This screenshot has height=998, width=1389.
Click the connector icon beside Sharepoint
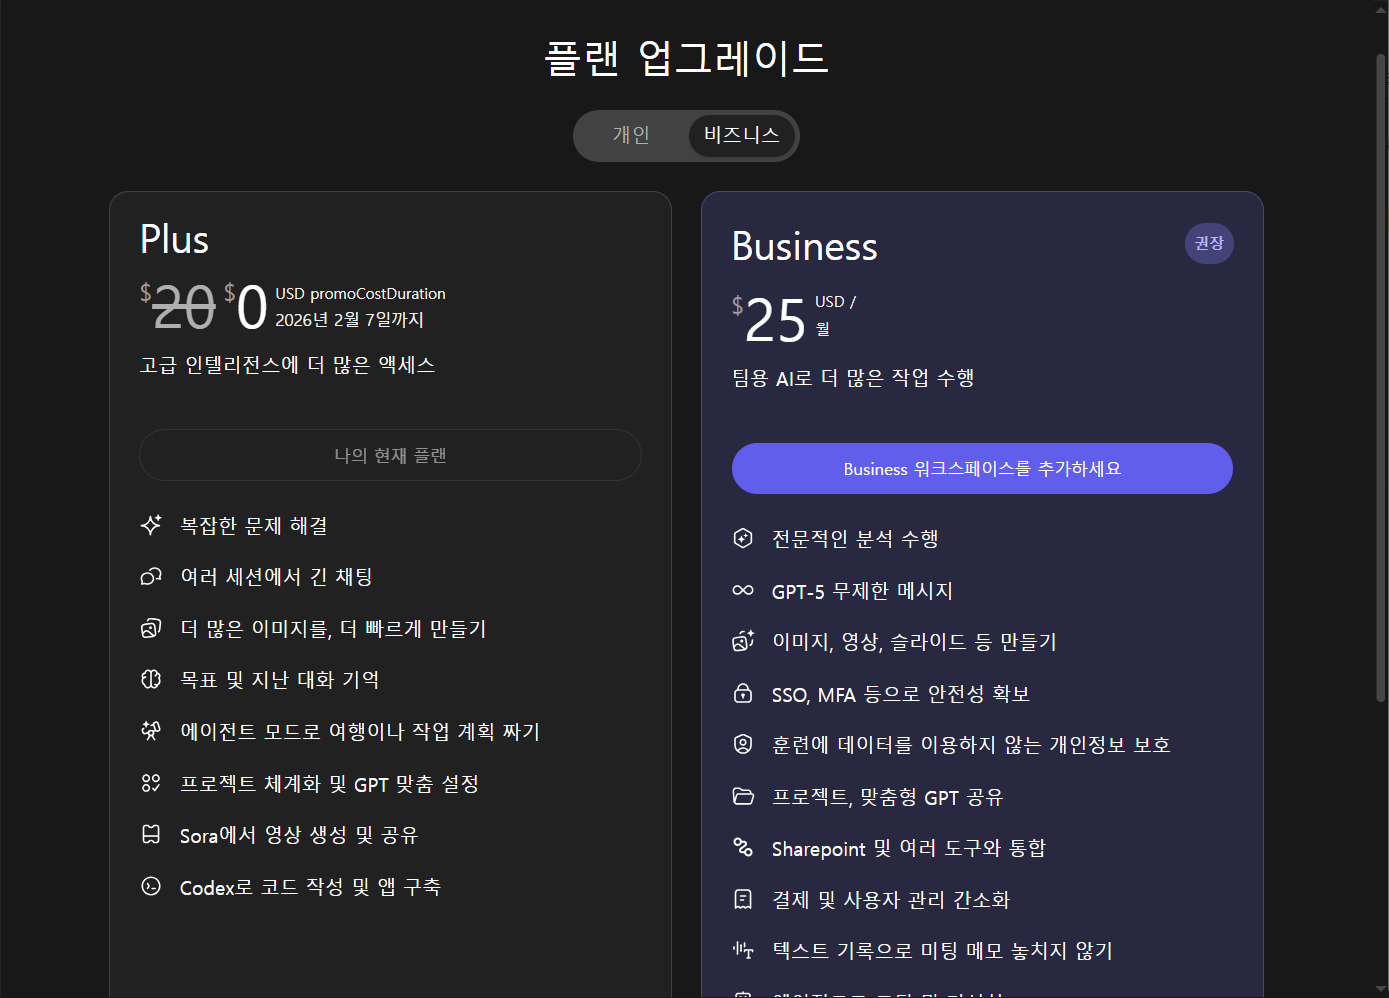point(743,847)
